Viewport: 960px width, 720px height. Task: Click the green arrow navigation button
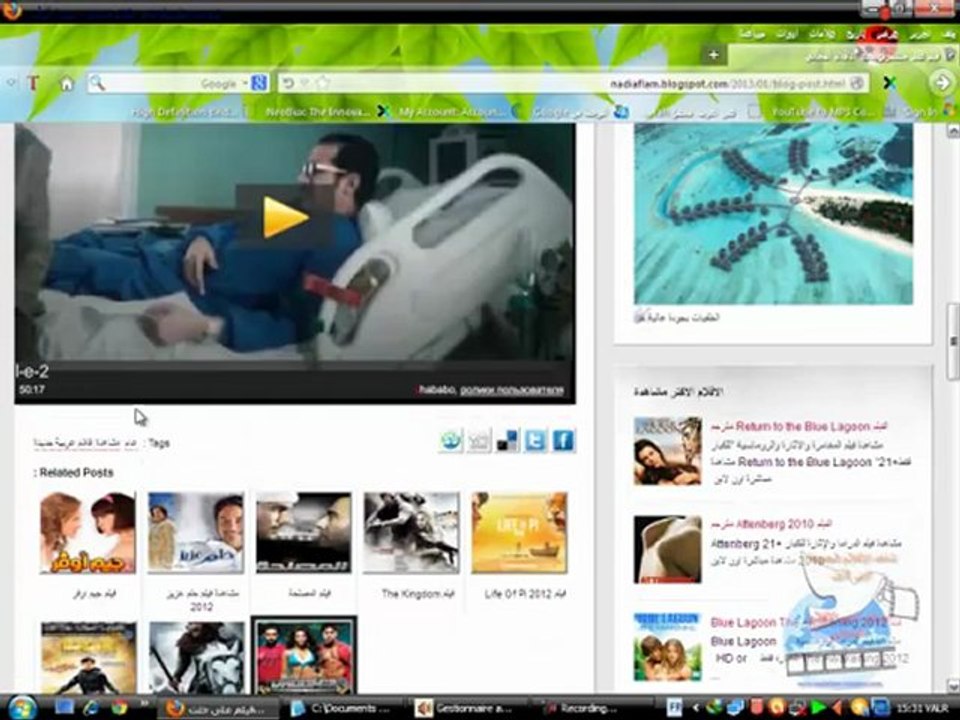click(941, 83)
